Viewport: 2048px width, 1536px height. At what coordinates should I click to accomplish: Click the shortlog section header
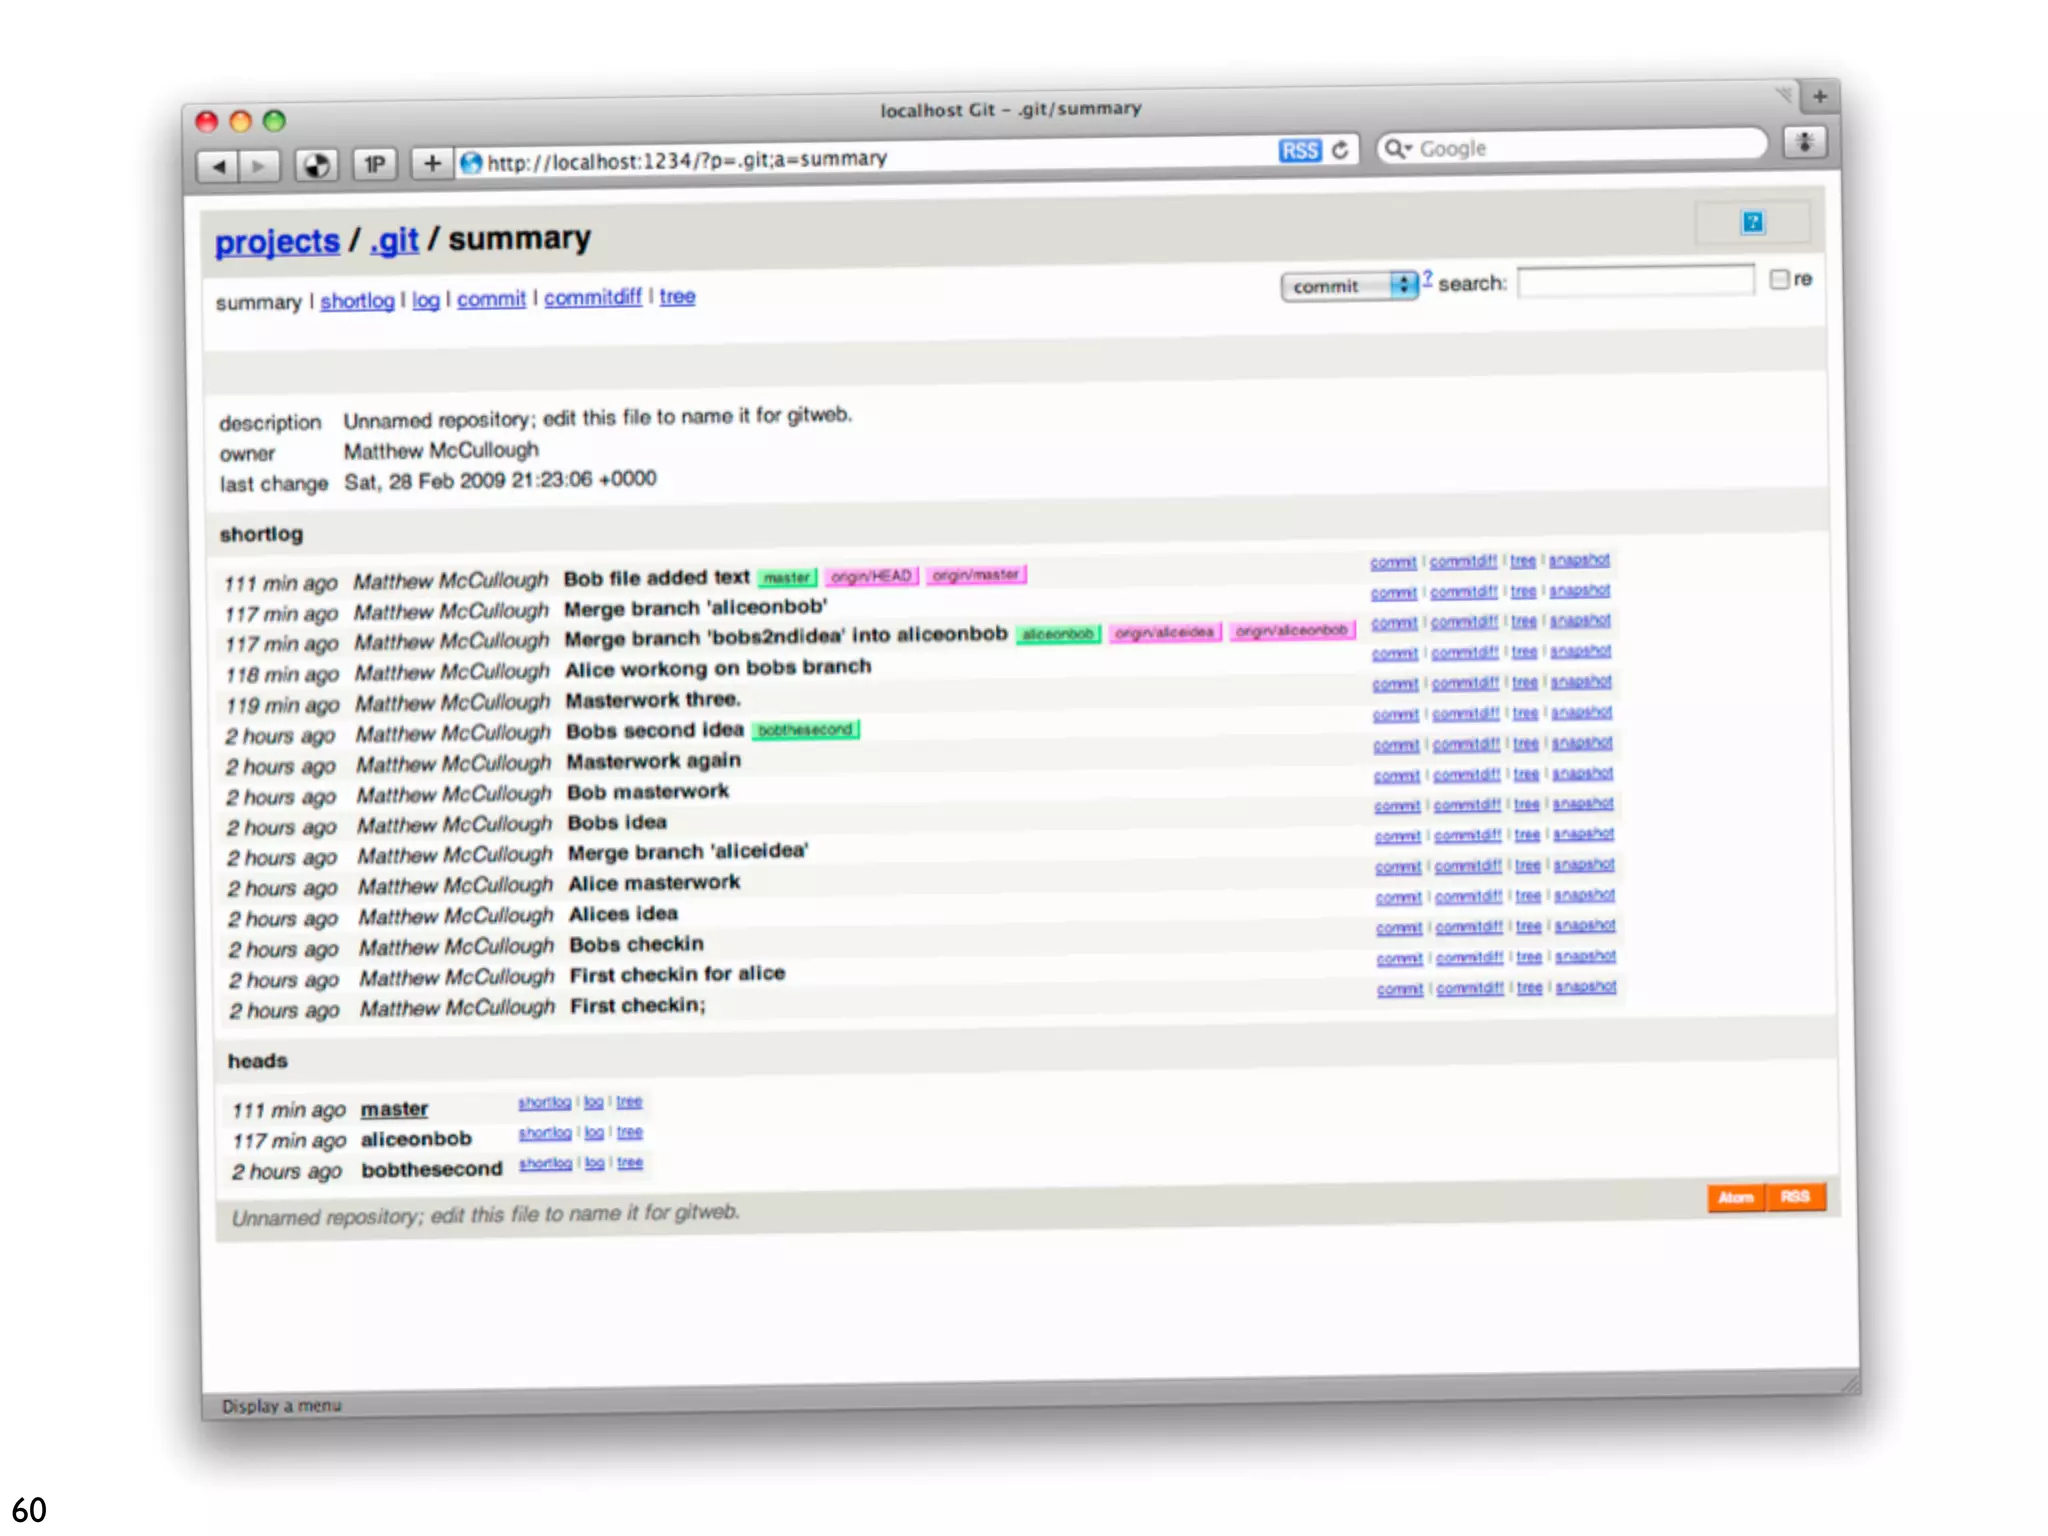[x=261, y=534]
